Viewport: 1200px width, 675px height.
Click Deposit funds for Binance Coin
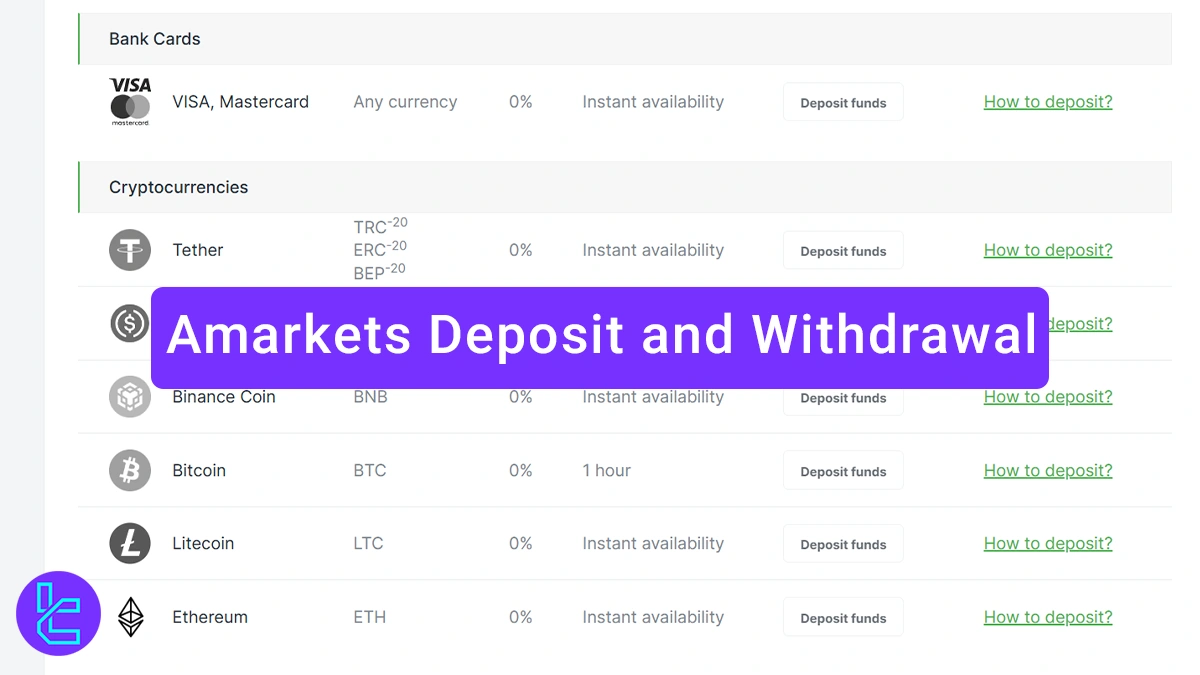[843, 398]
